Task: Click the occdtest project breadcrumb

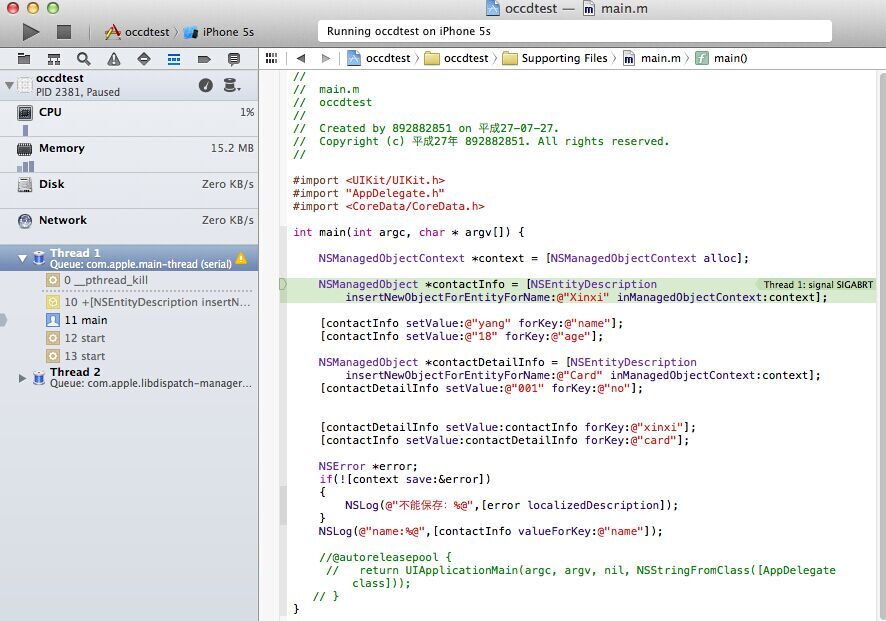Action: point(379,58)
